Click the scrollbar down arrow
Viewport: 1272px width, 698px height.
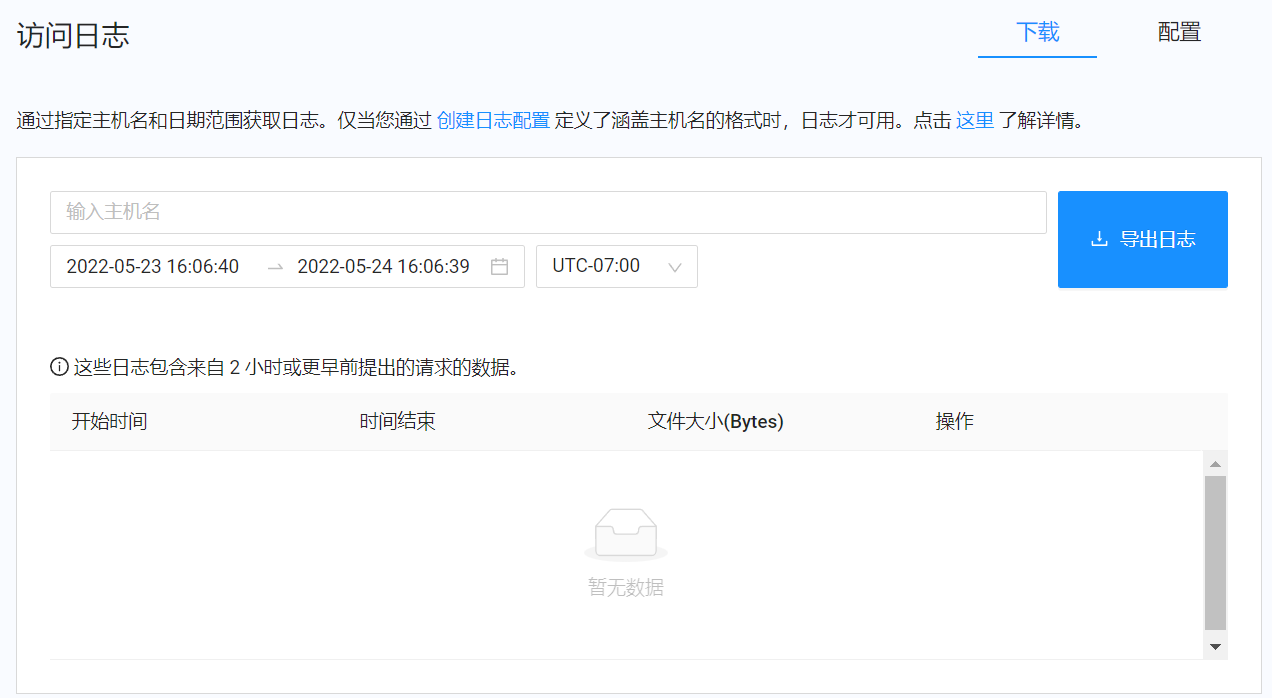[x=1215, y=645]
